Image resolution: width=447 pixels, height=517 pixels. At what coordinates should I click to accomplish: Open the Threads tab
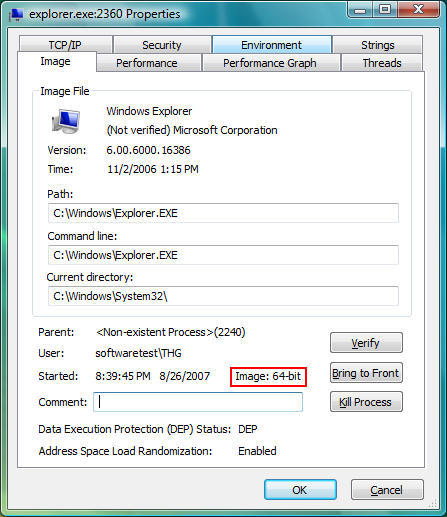pos(382,63)
